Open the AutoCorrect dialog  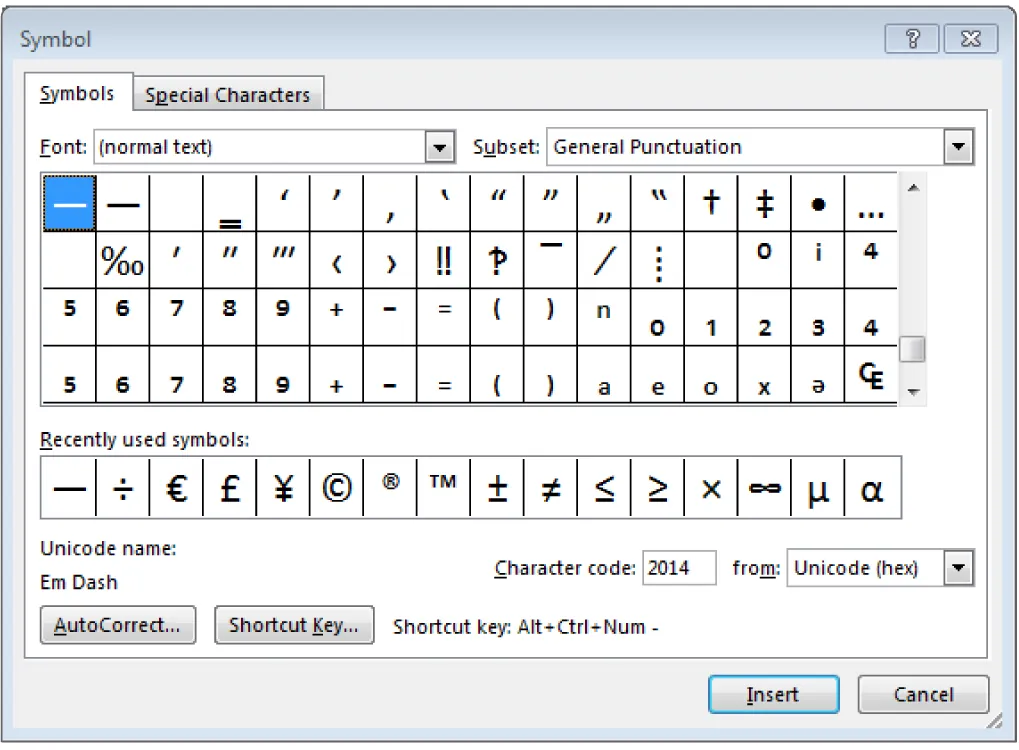tap(117, 625)
